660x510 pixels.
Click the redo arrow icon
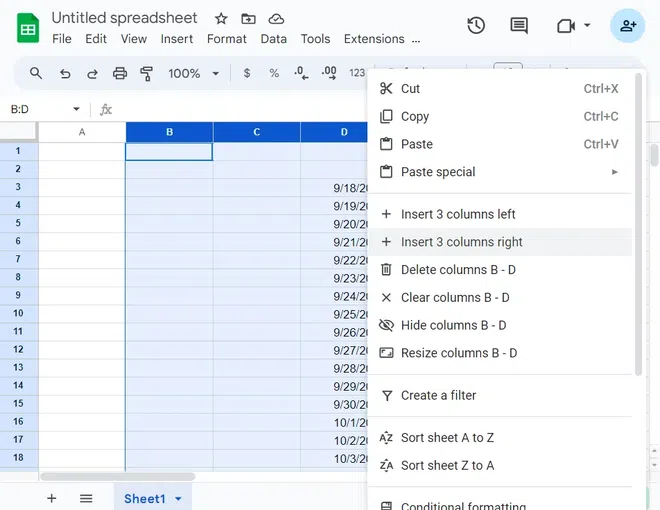click(x=92, y=73)
